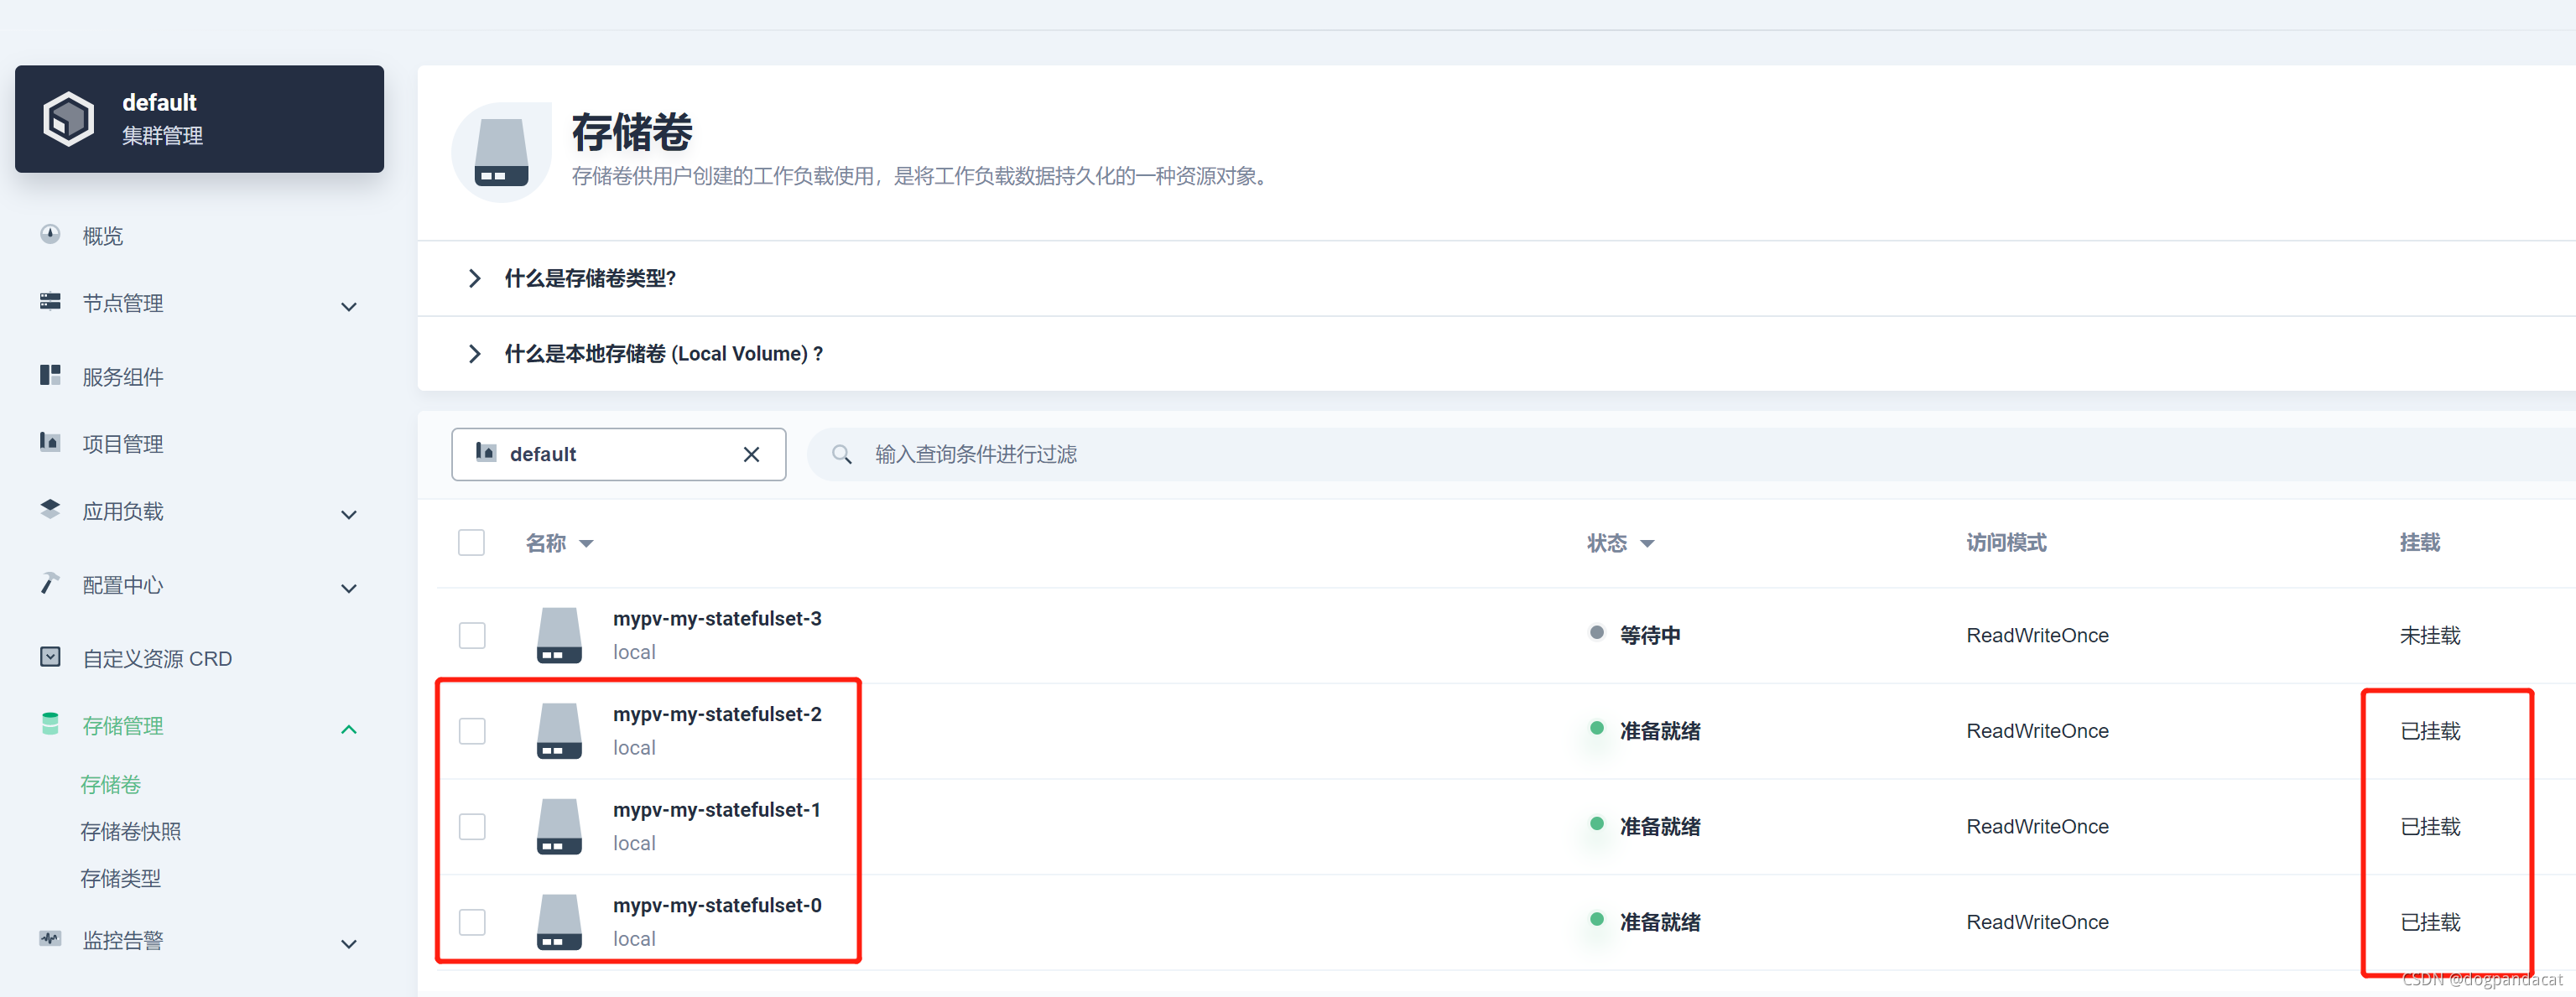Open mypv-my-statefulset-1 volume link

click(716, 810)
